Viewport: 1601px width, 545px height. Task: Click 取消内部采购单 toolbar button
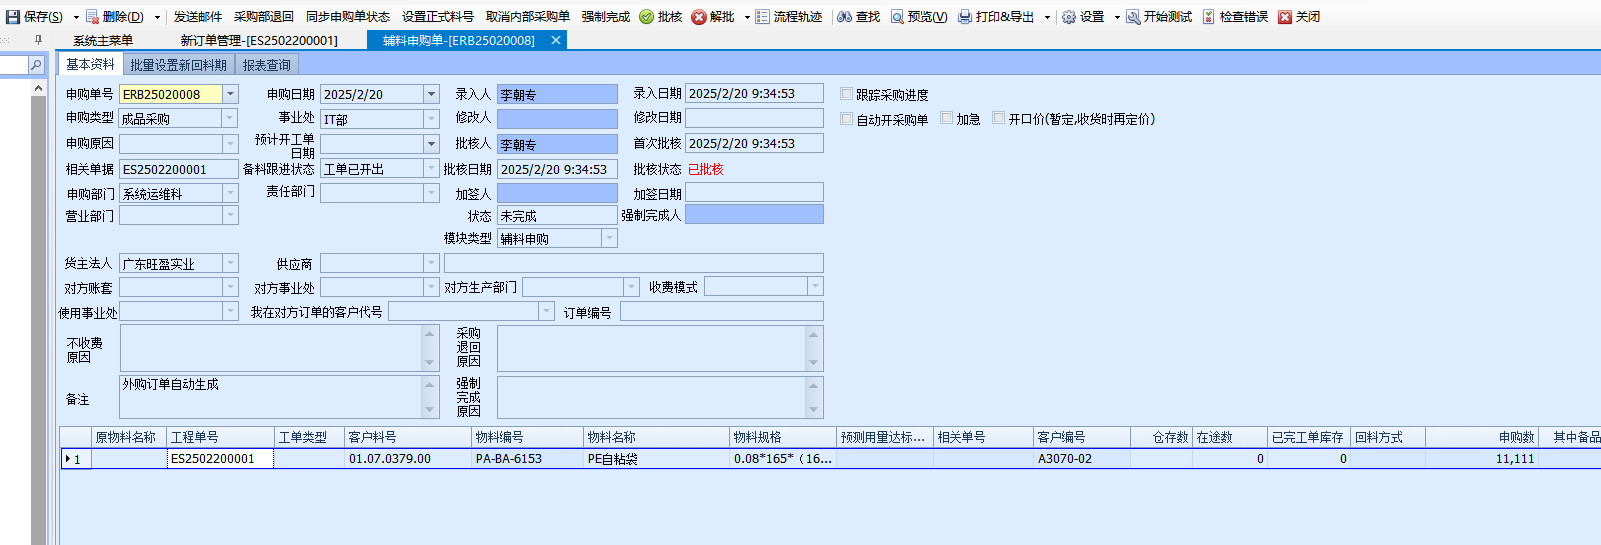[528, 17]
